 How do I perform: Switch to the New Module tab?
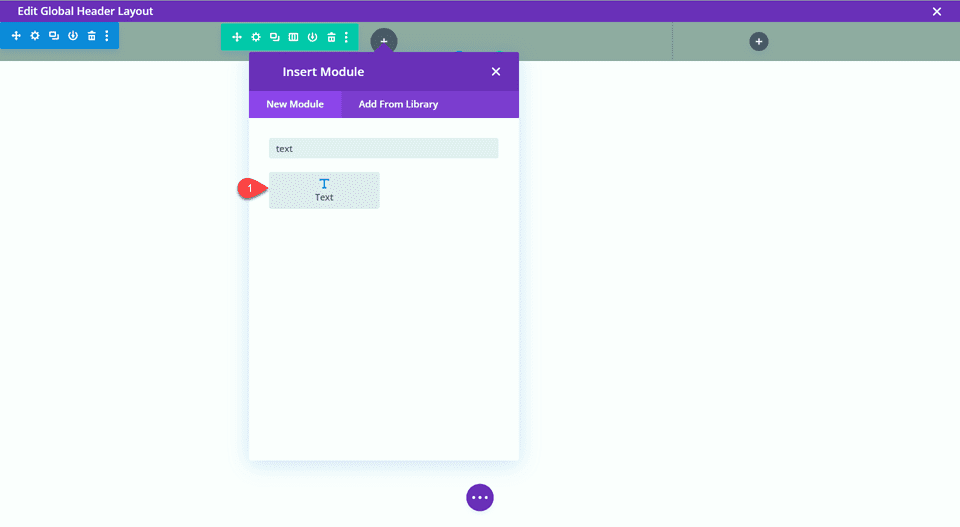coord(295,104)
